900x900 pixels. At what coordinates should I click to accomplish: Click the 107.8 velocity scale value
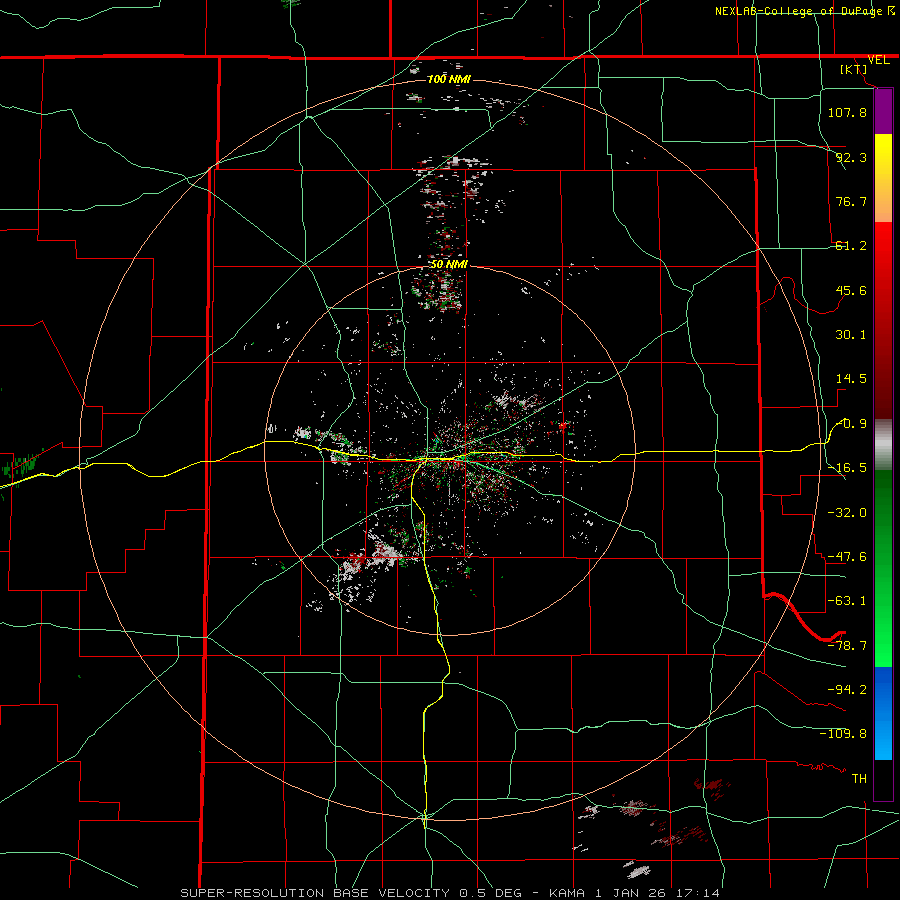coord(847,112)
